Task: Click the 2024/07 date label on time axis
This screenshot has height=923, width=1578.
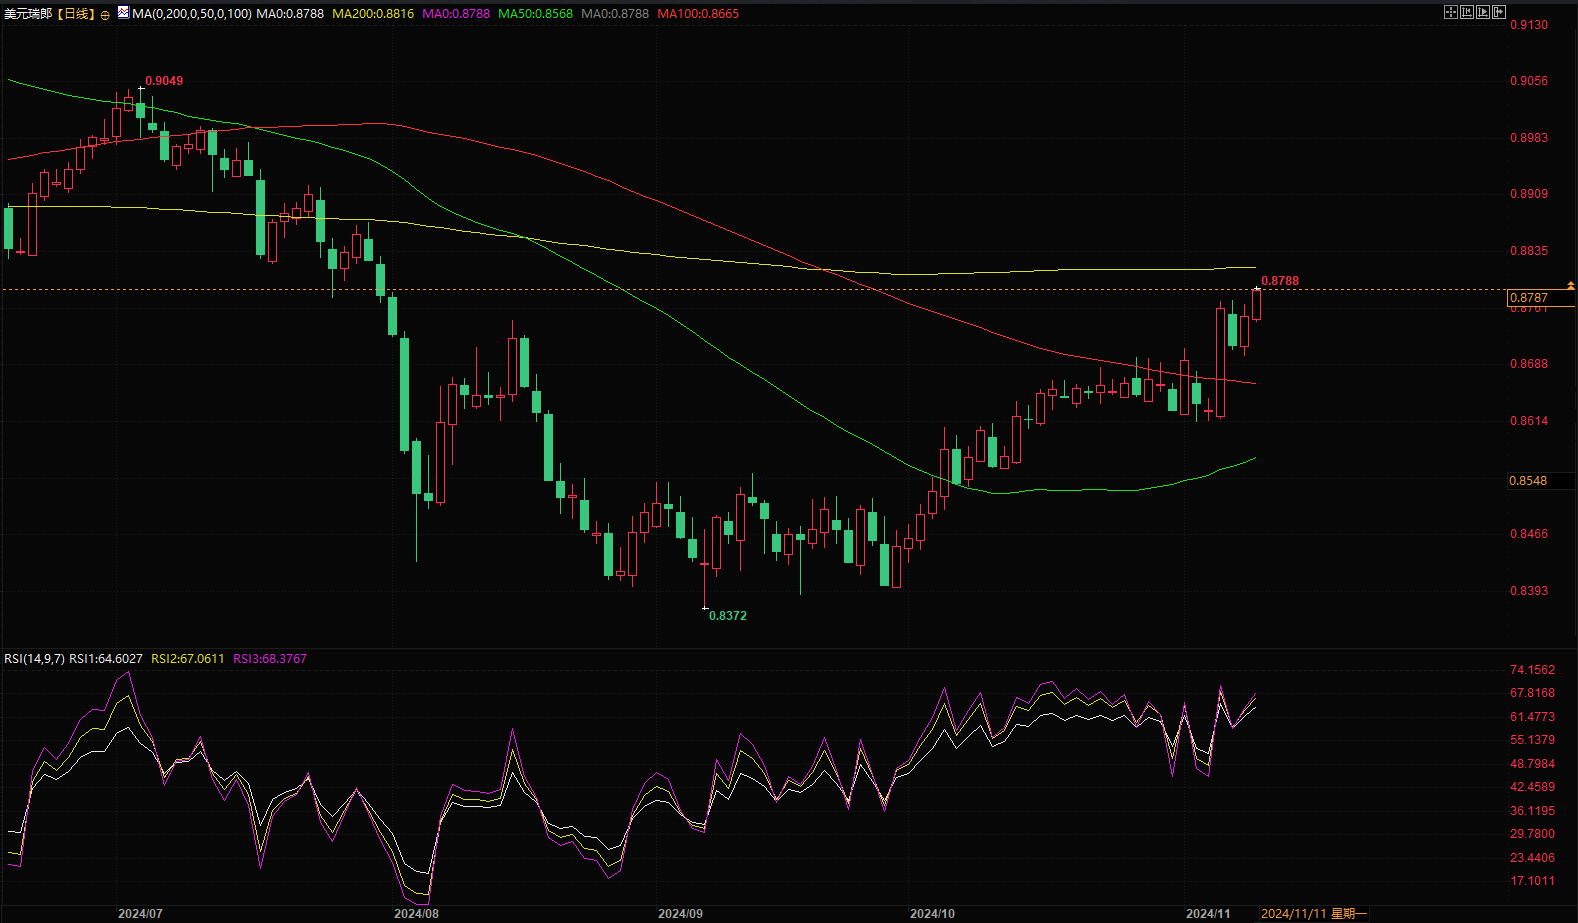Action: pyautogui.click(x=140, y=914)
